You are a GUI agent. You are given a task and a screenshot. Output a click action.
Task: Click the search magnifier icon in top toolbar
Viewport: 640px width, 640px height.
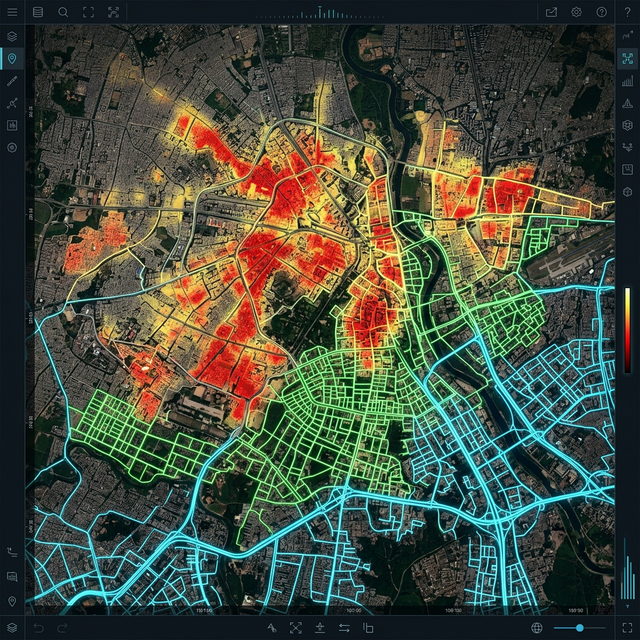63,12
